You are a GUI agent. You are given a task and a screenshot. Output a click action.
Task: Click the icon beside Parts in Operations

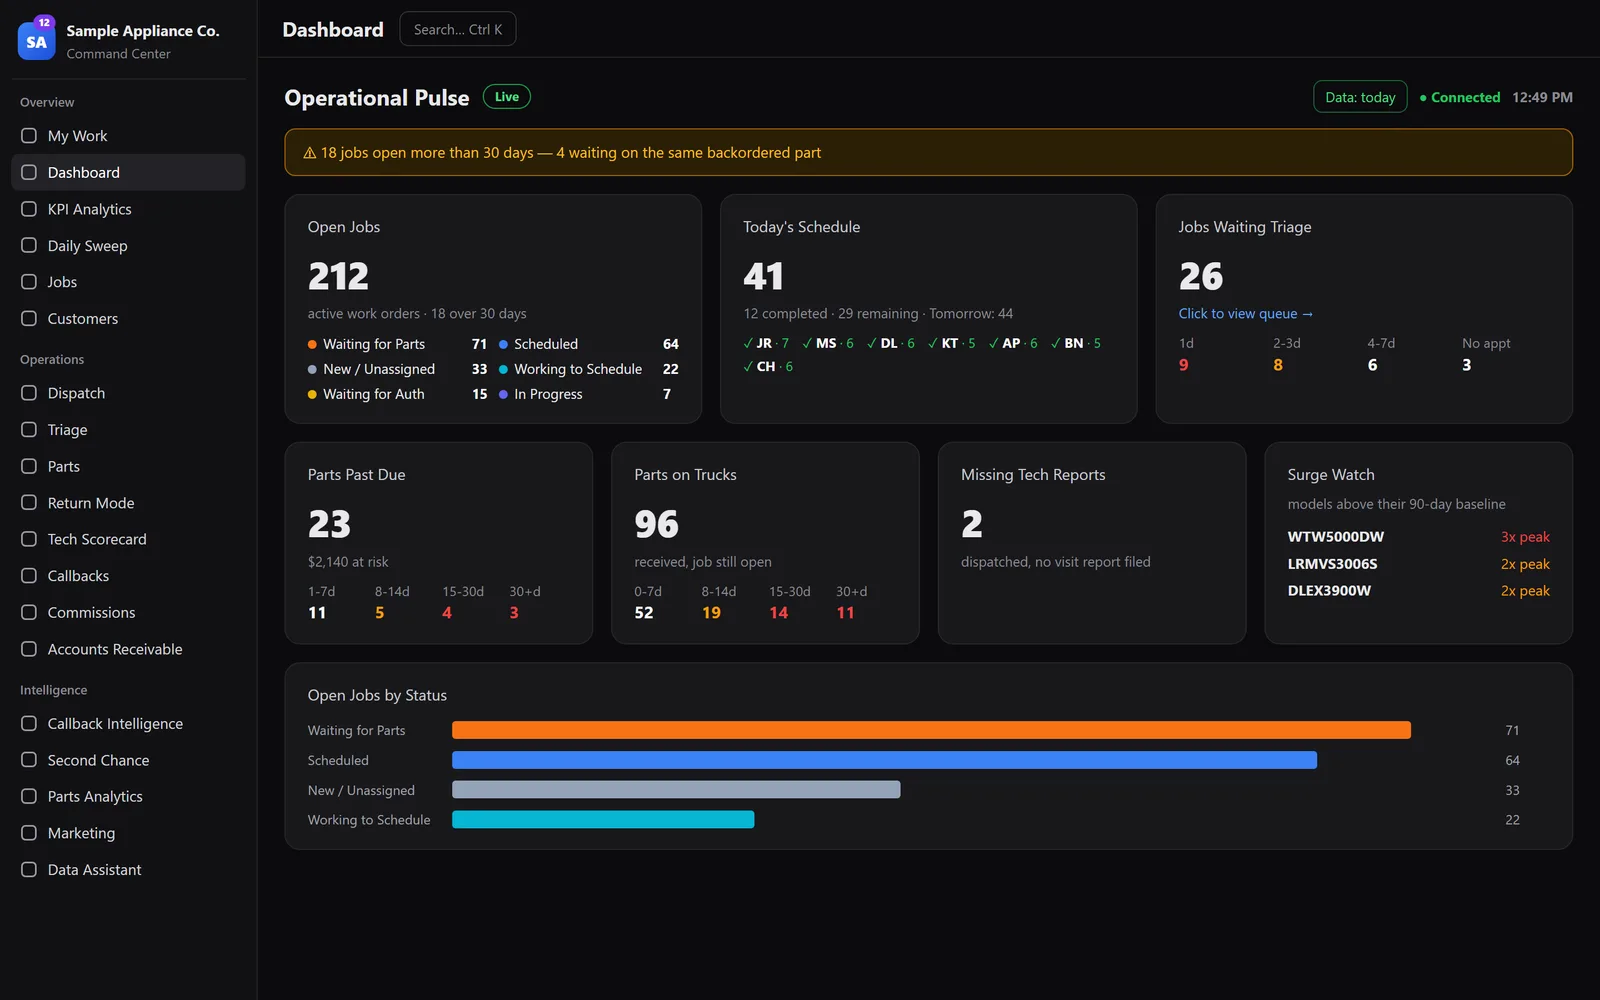(29, 466)
